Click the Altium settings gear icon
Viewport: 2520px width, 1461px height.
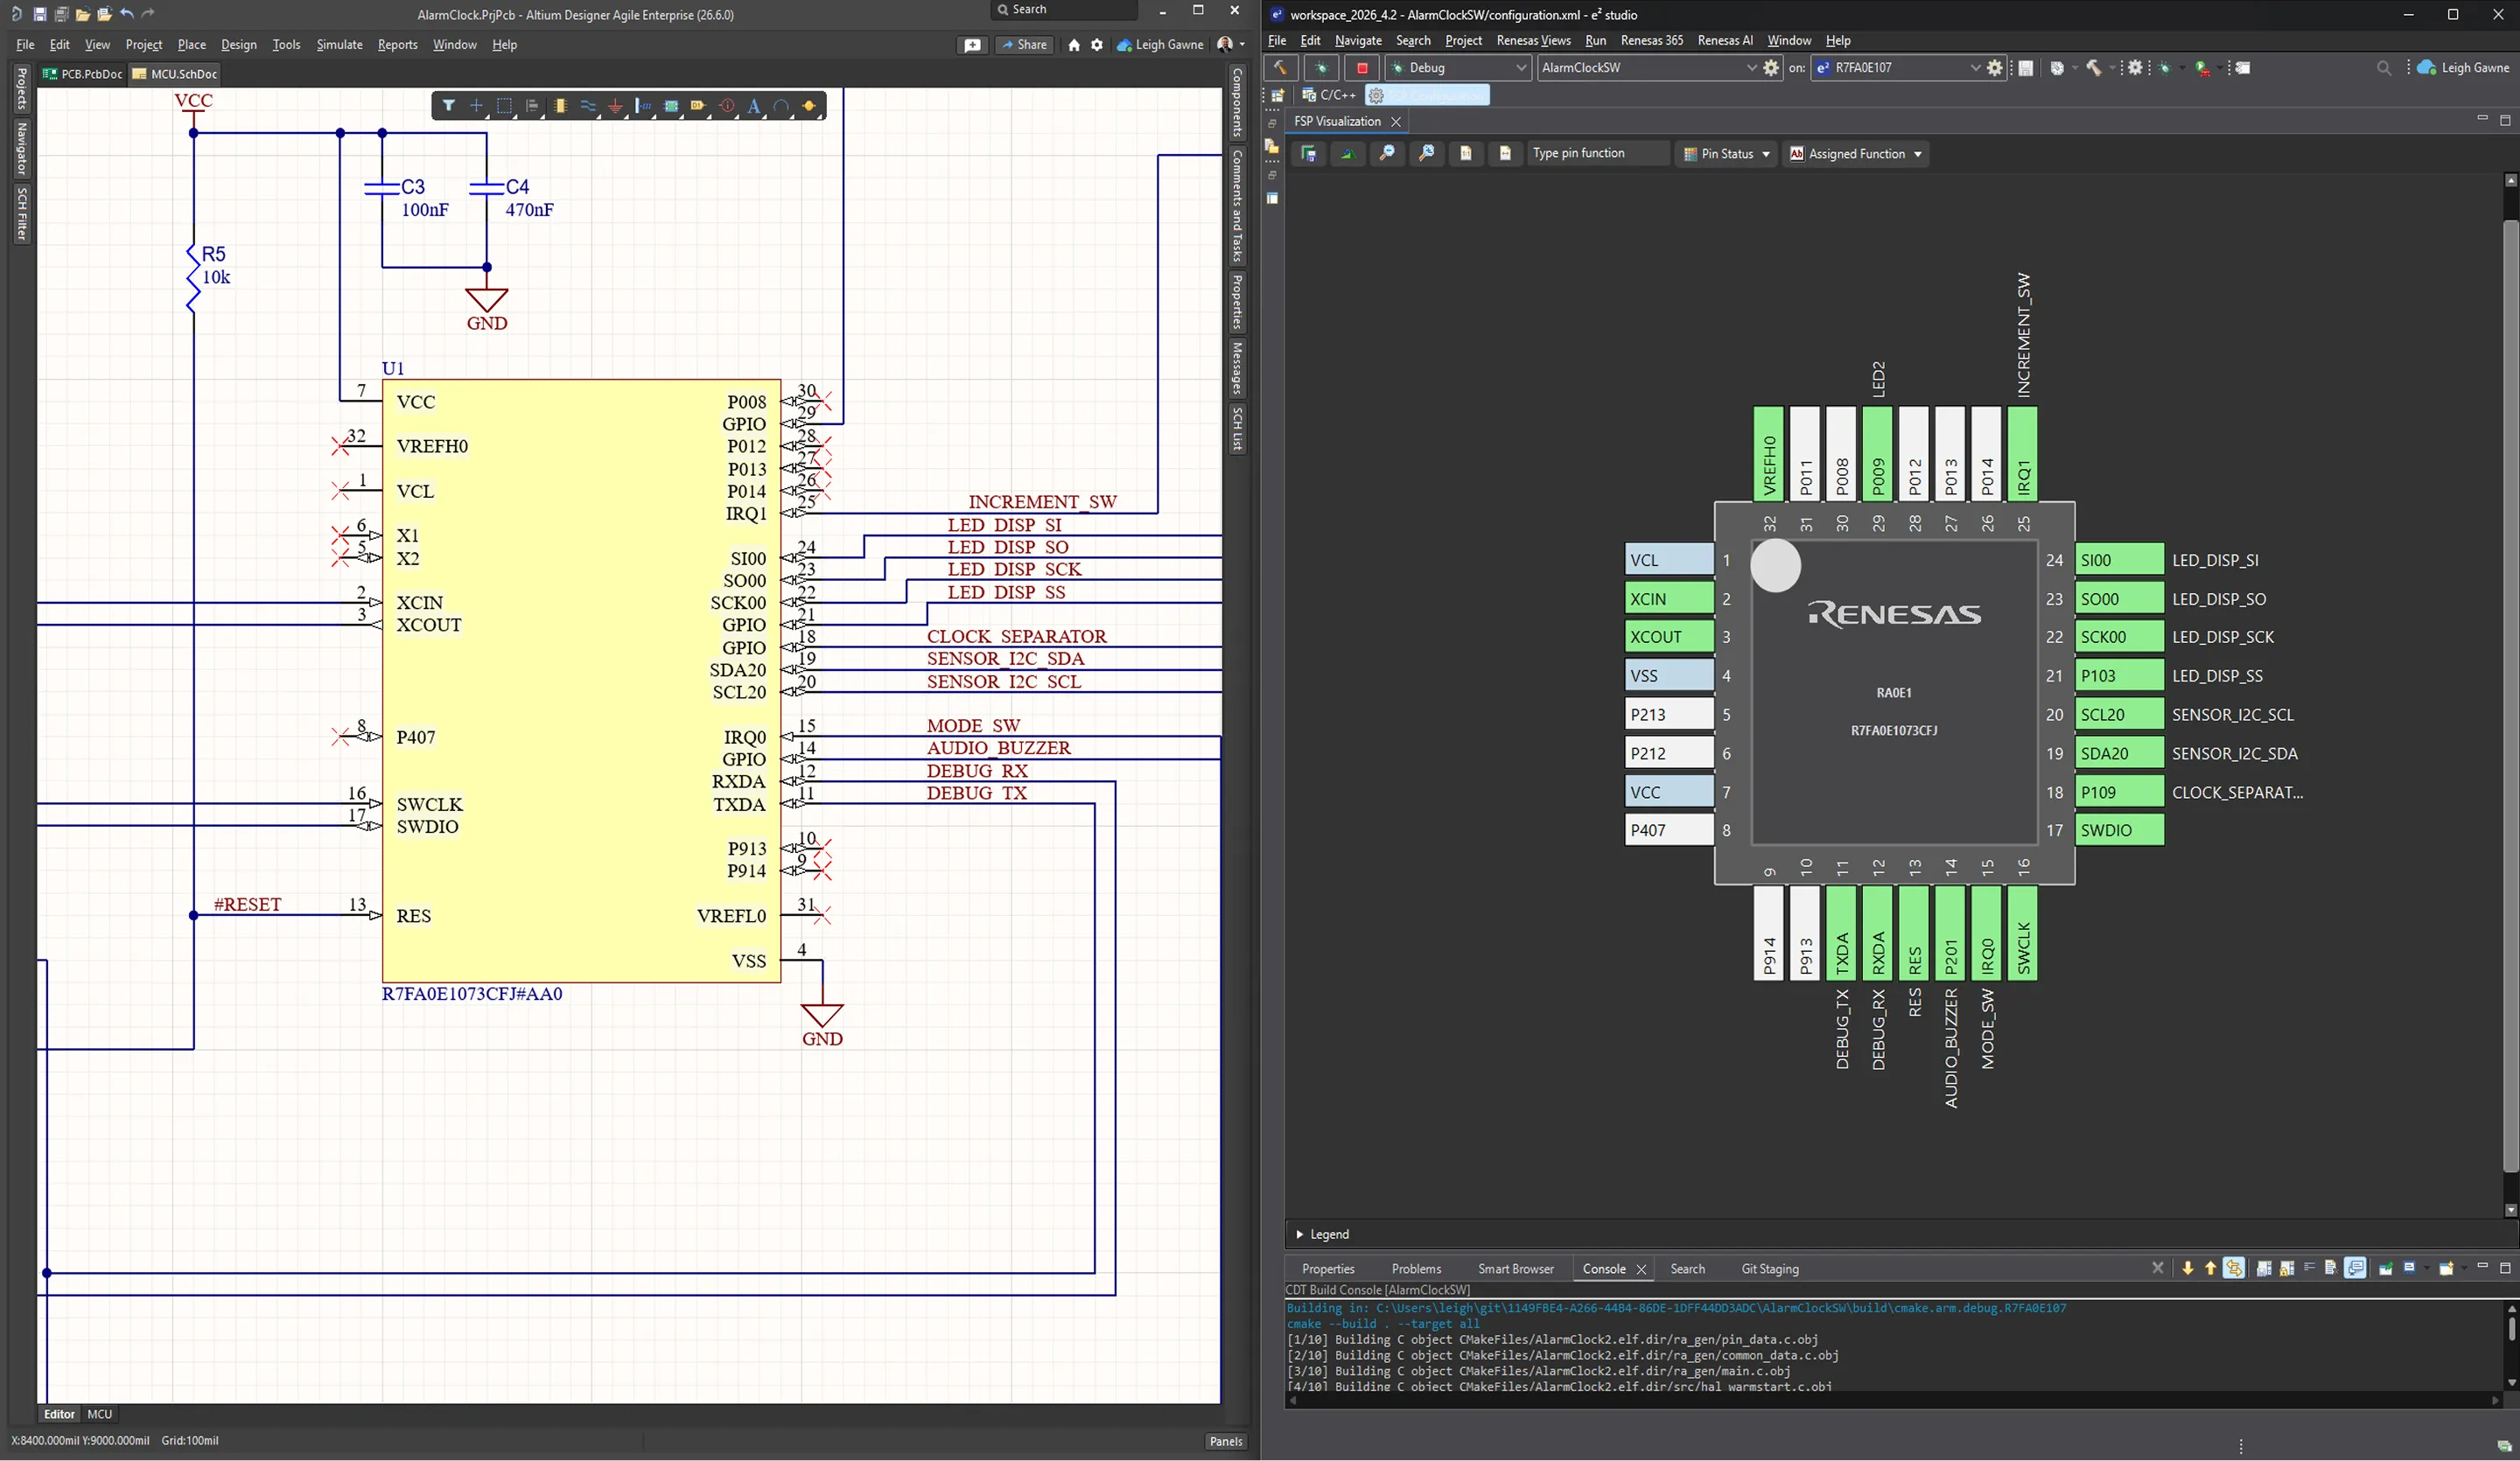[1097, 45]
